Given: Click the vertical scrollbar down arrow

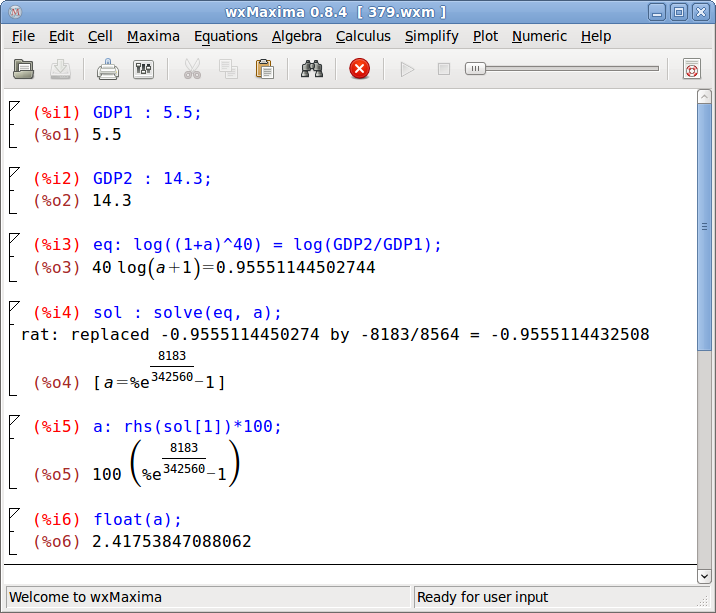Looking at the screenshot, I should click(x=704, y=576).
